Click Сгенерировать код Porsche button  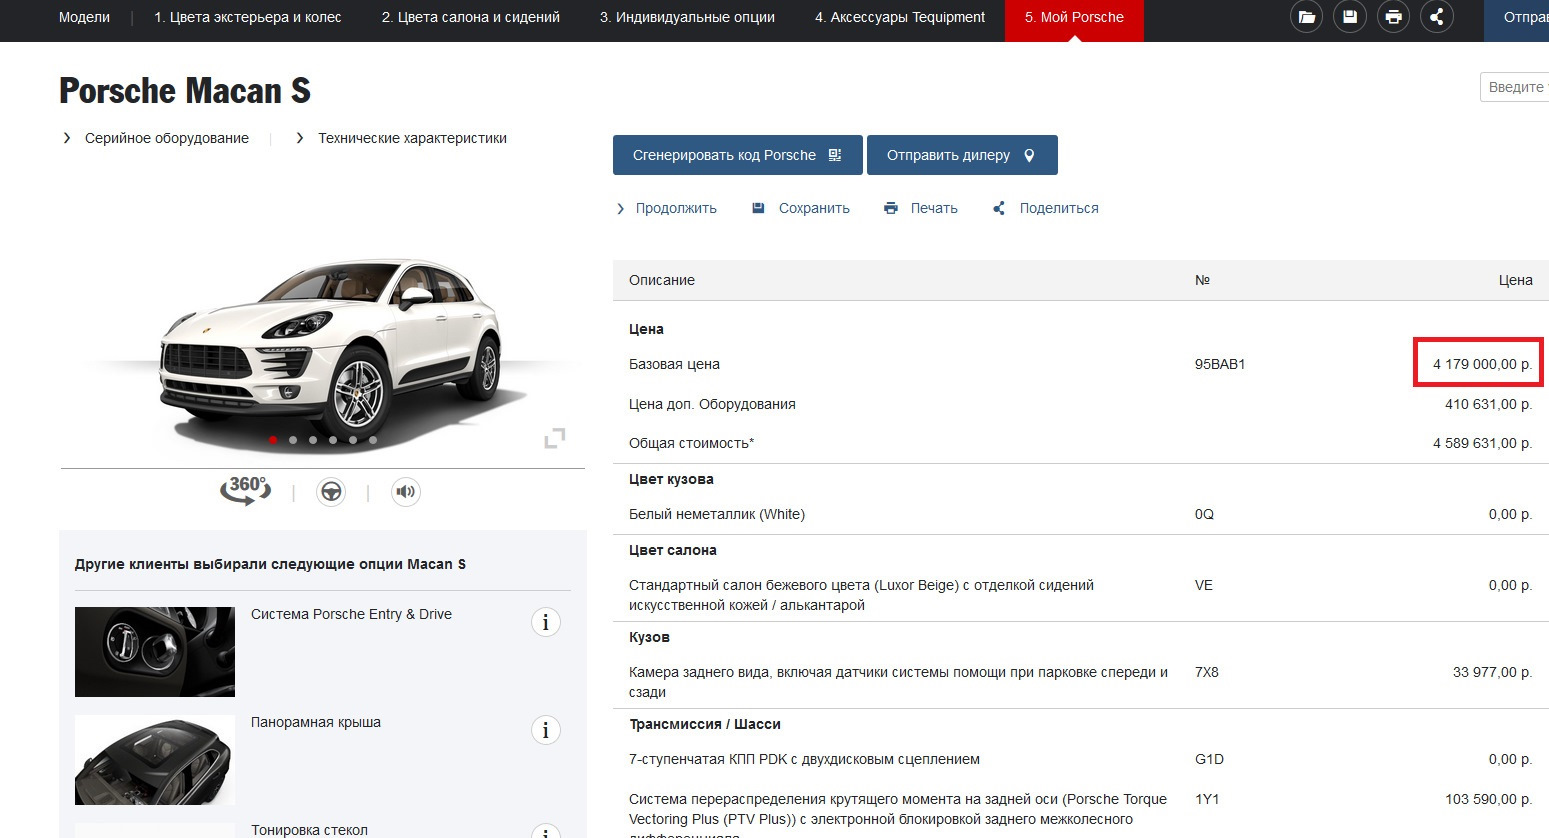738,155
